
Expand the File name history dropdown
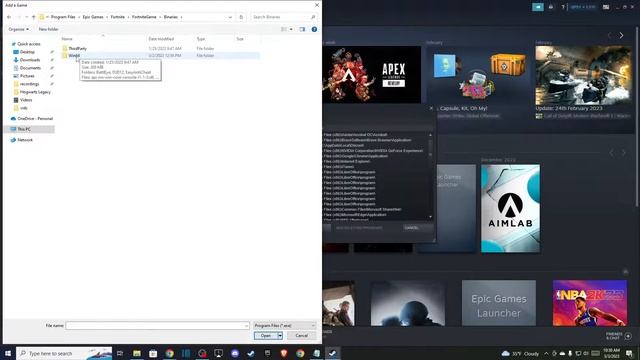(x=246, y=326)
